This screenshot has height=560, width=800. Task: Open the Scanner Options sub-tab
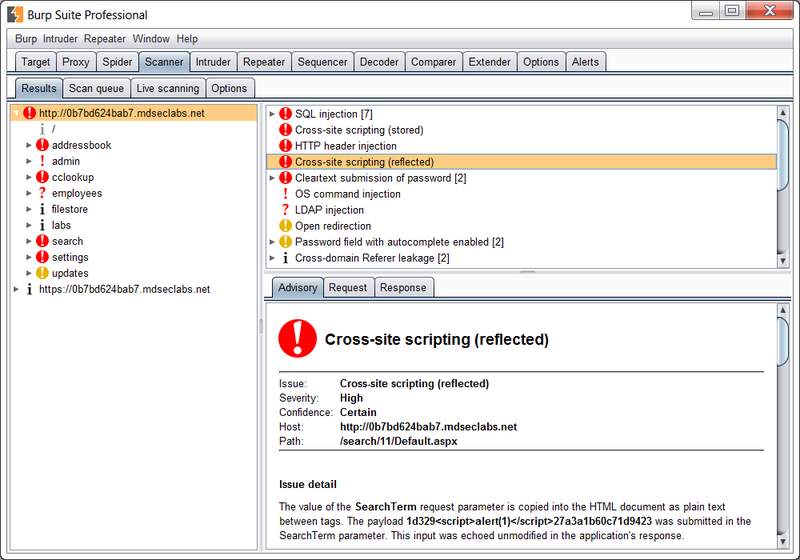click(229, 89)
